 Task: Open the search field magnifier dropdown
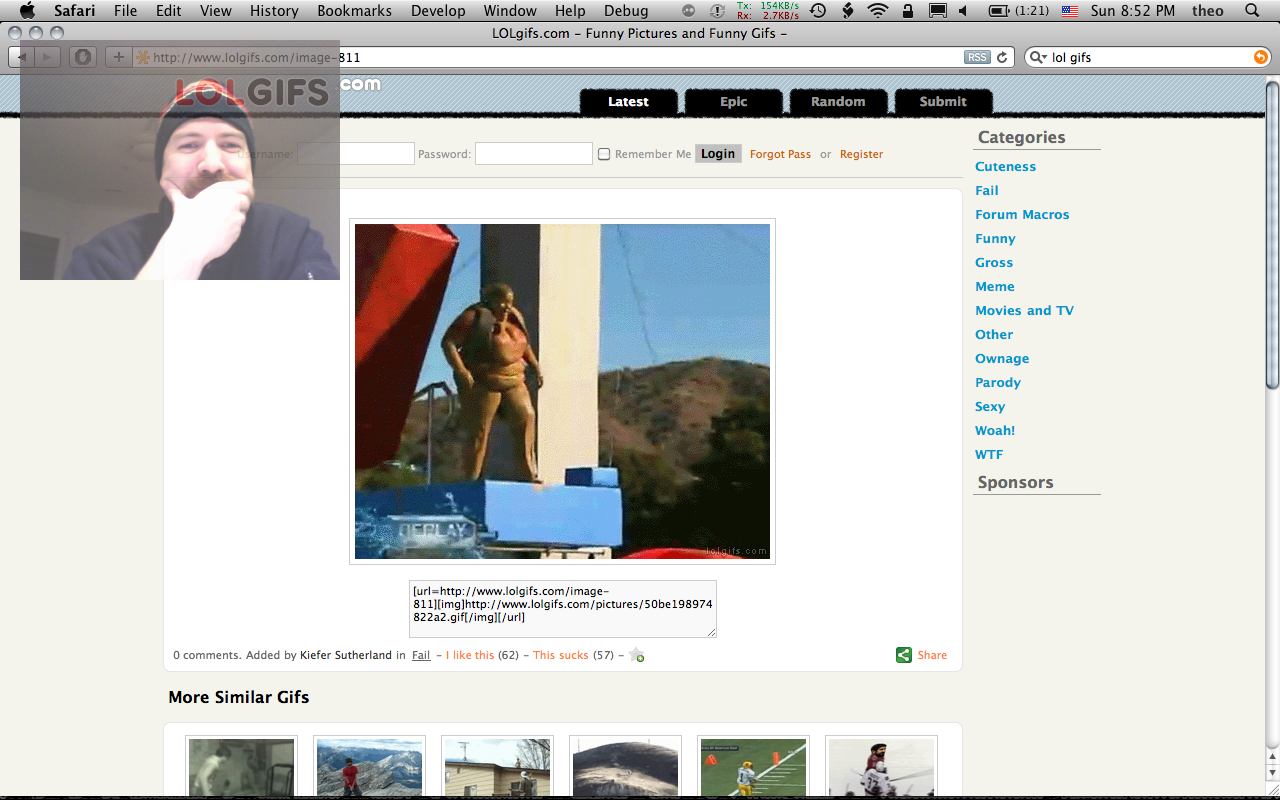[1039, 58]
